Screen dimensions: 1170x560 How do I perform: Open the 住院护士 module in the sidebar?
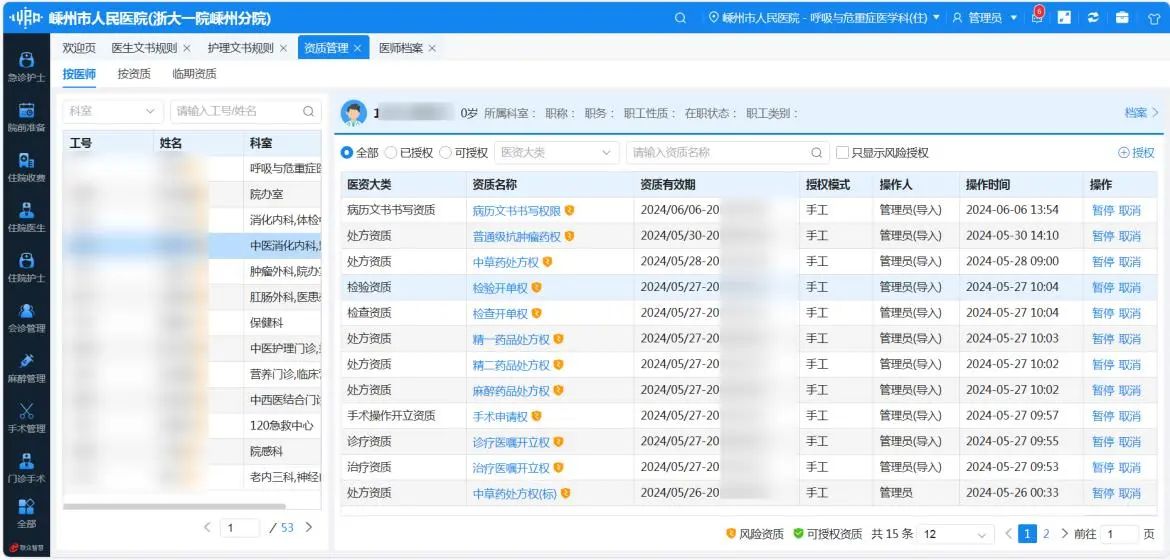pos(26,267)
